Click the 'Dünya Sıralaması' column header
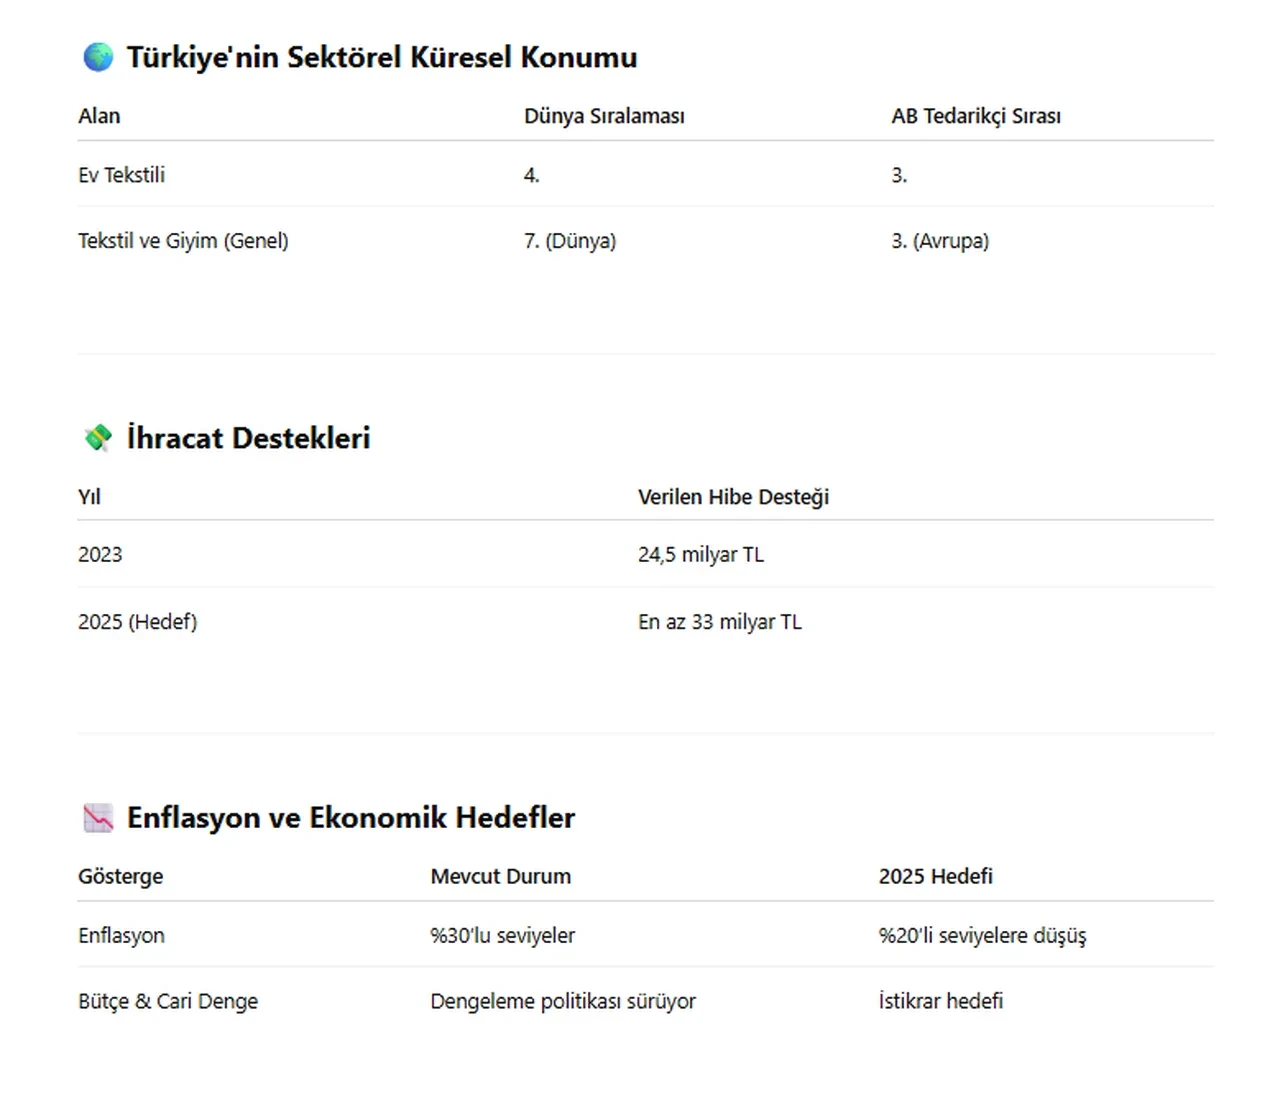 [x=604, y=116]
